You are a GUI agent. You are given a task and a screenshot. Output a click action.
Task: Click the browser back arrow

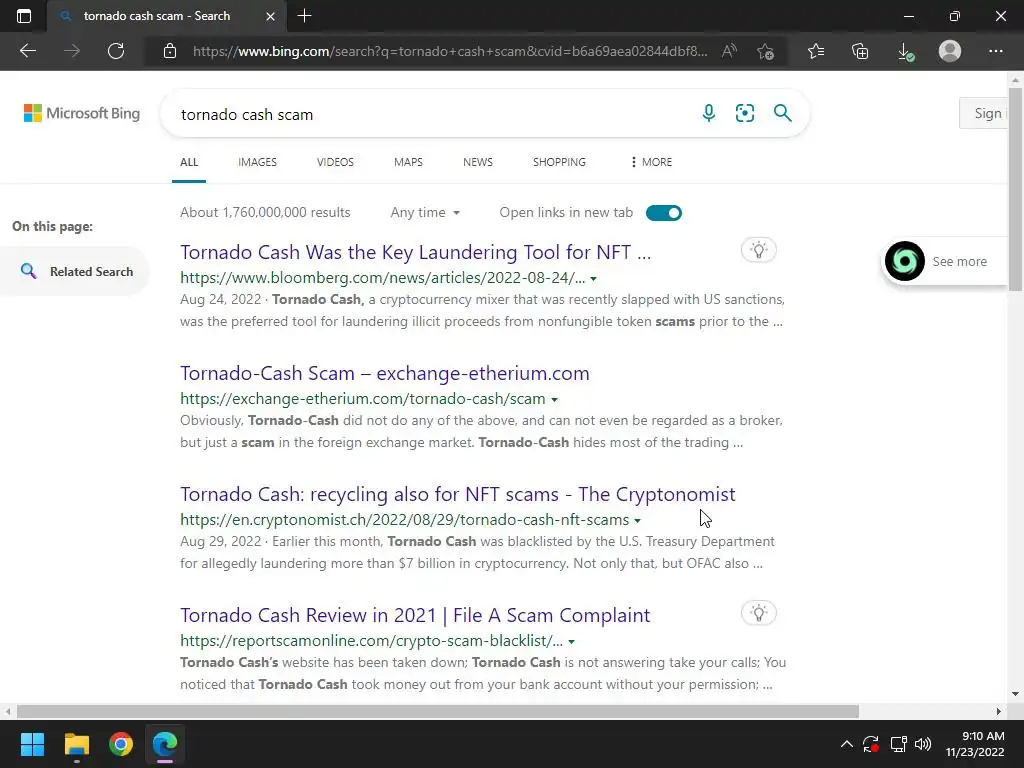click(27, 51)
